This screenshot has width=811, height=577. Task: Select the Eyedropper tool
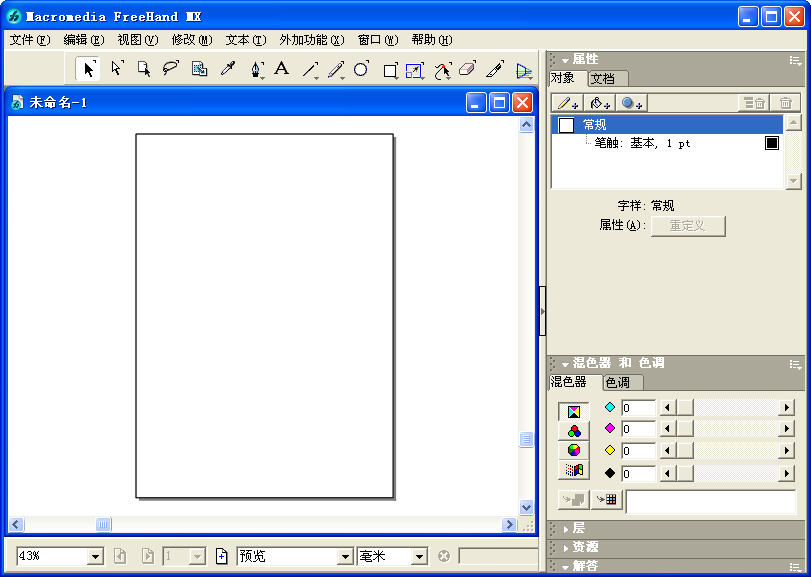point(226,69)
